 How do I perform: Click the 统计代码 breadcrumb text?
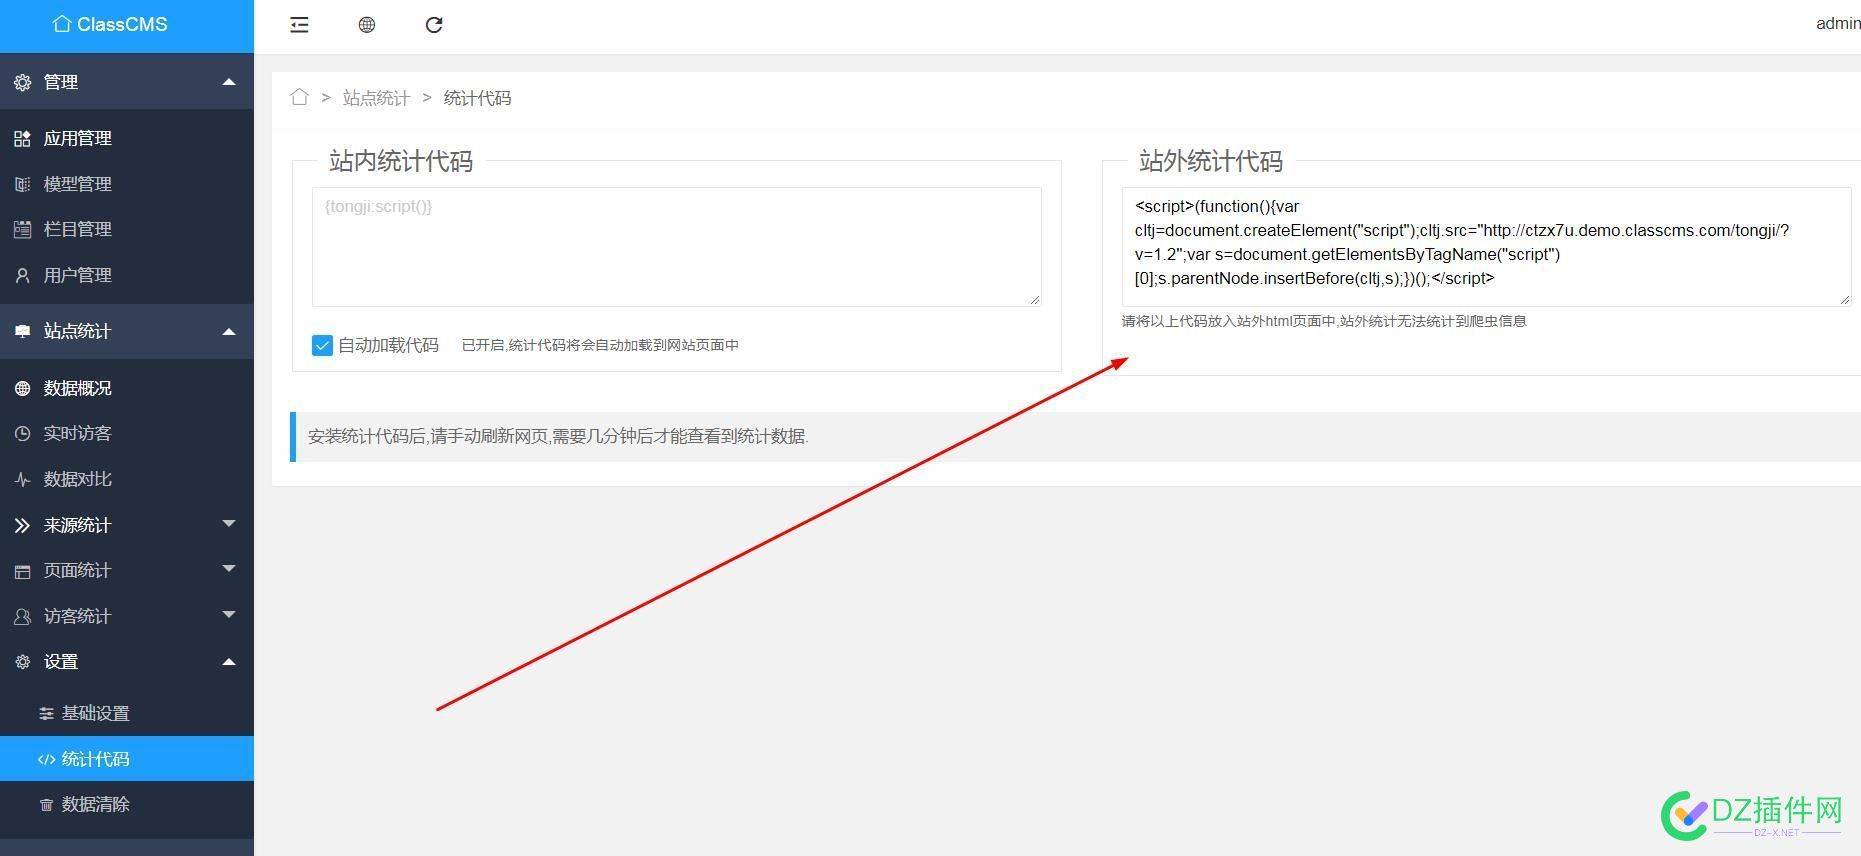[477, 98]
